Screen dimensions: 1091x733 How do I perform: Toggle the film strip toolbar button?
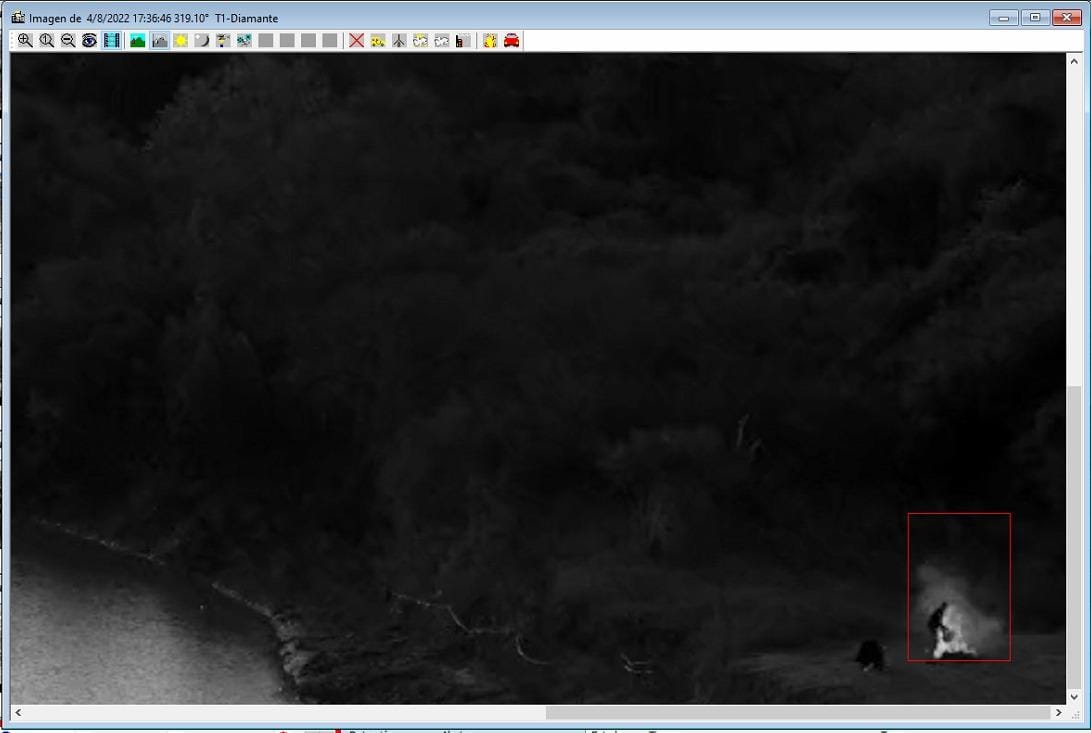pyautogui.click(x=111, y=41)
